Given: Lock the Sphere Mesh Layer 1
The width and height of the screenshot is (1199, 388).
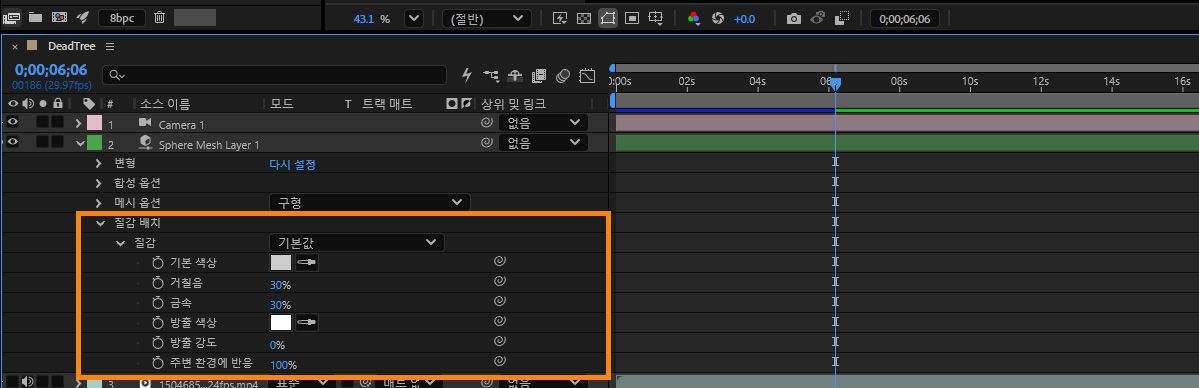Looking at the screenshot, I should pyautogui.click(x=57, y=142).
